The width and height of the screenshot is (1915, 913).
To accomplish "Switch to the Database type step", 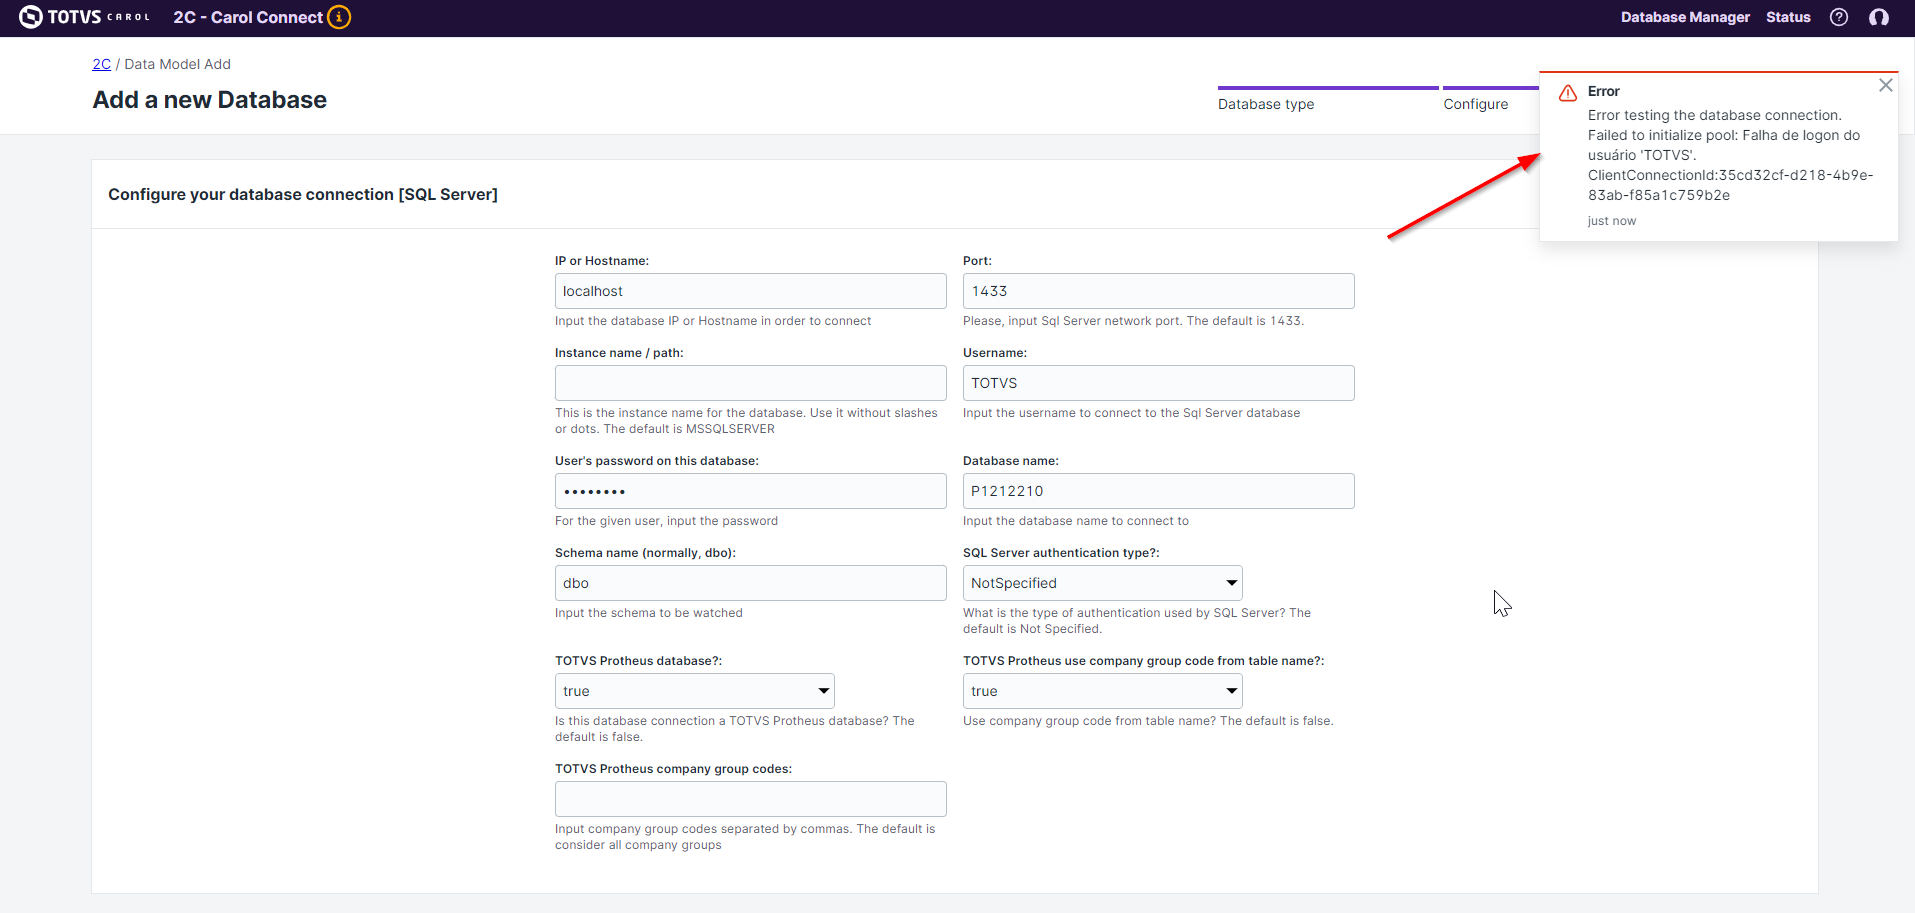I will (x=1266, y=103).
